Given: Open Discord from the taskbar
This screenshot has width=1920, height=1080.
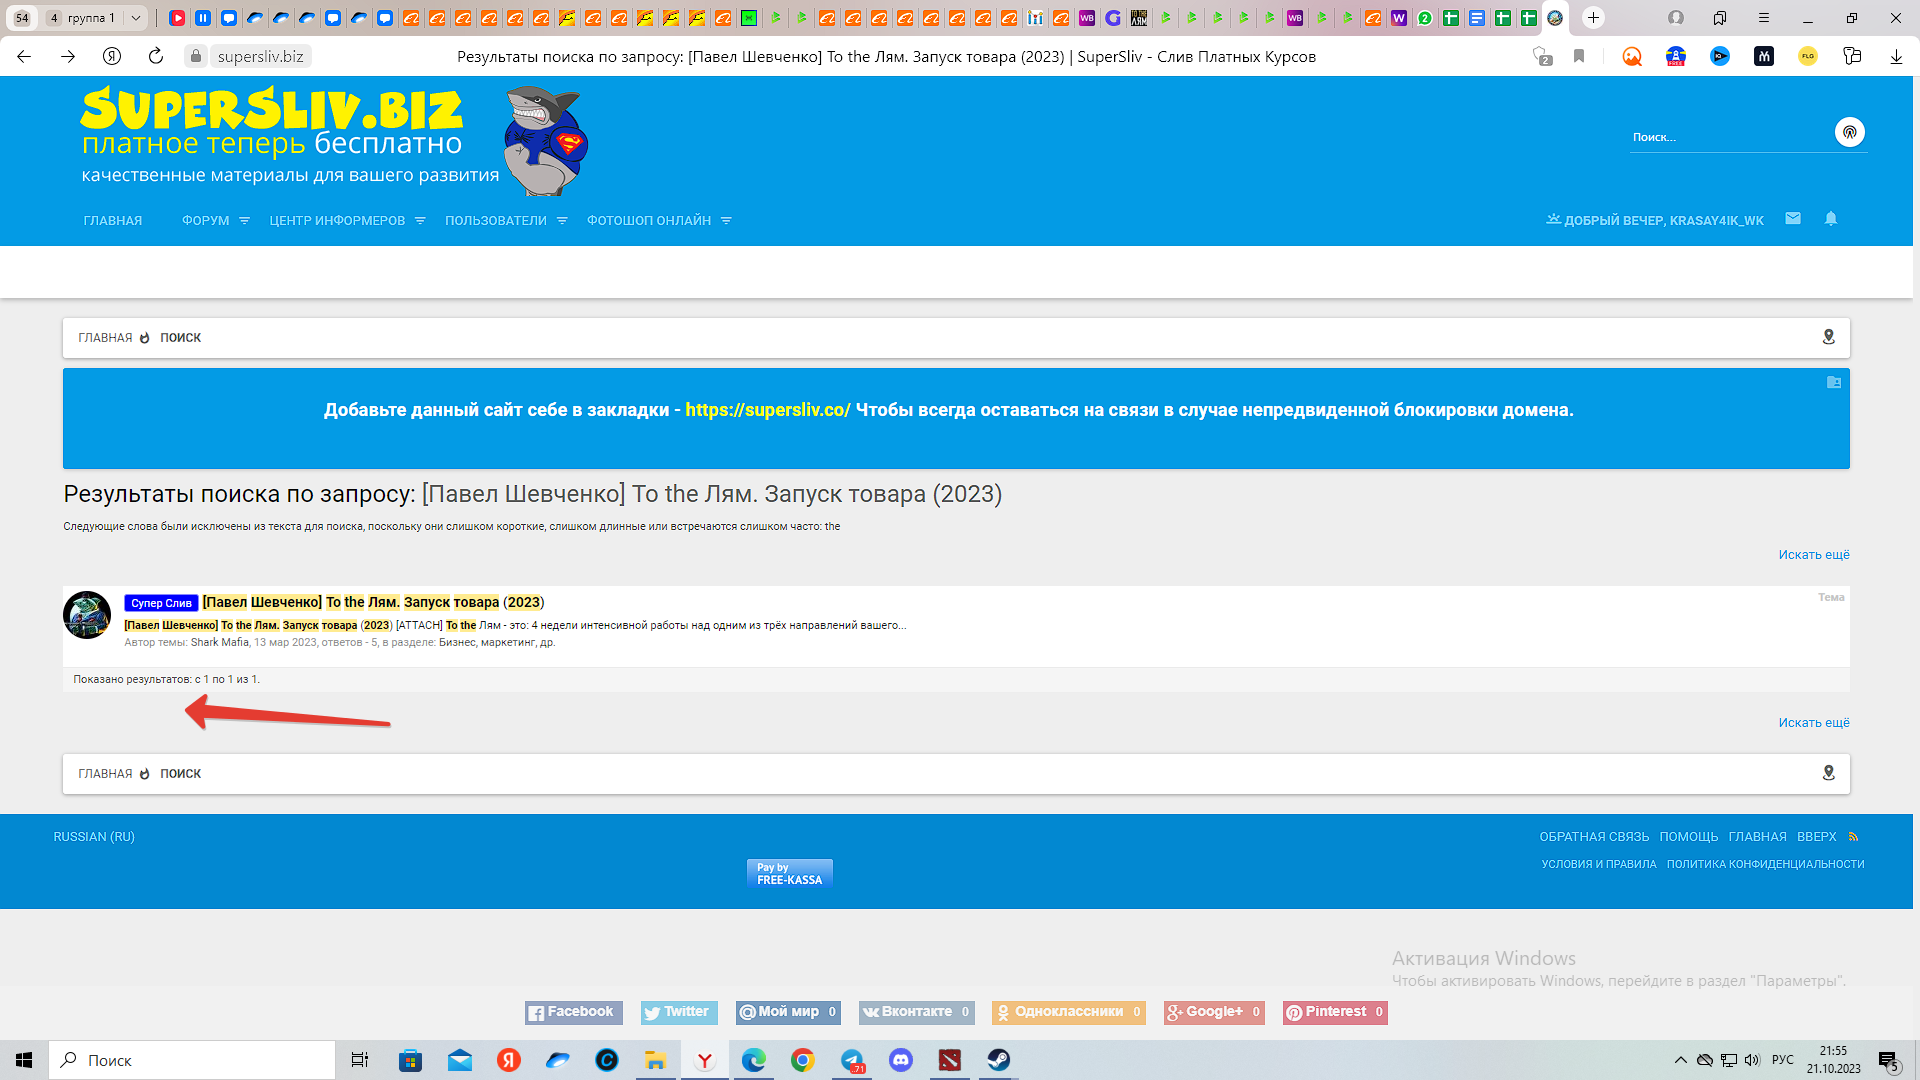Looking at the screenshot, I should coord(901,1060).
